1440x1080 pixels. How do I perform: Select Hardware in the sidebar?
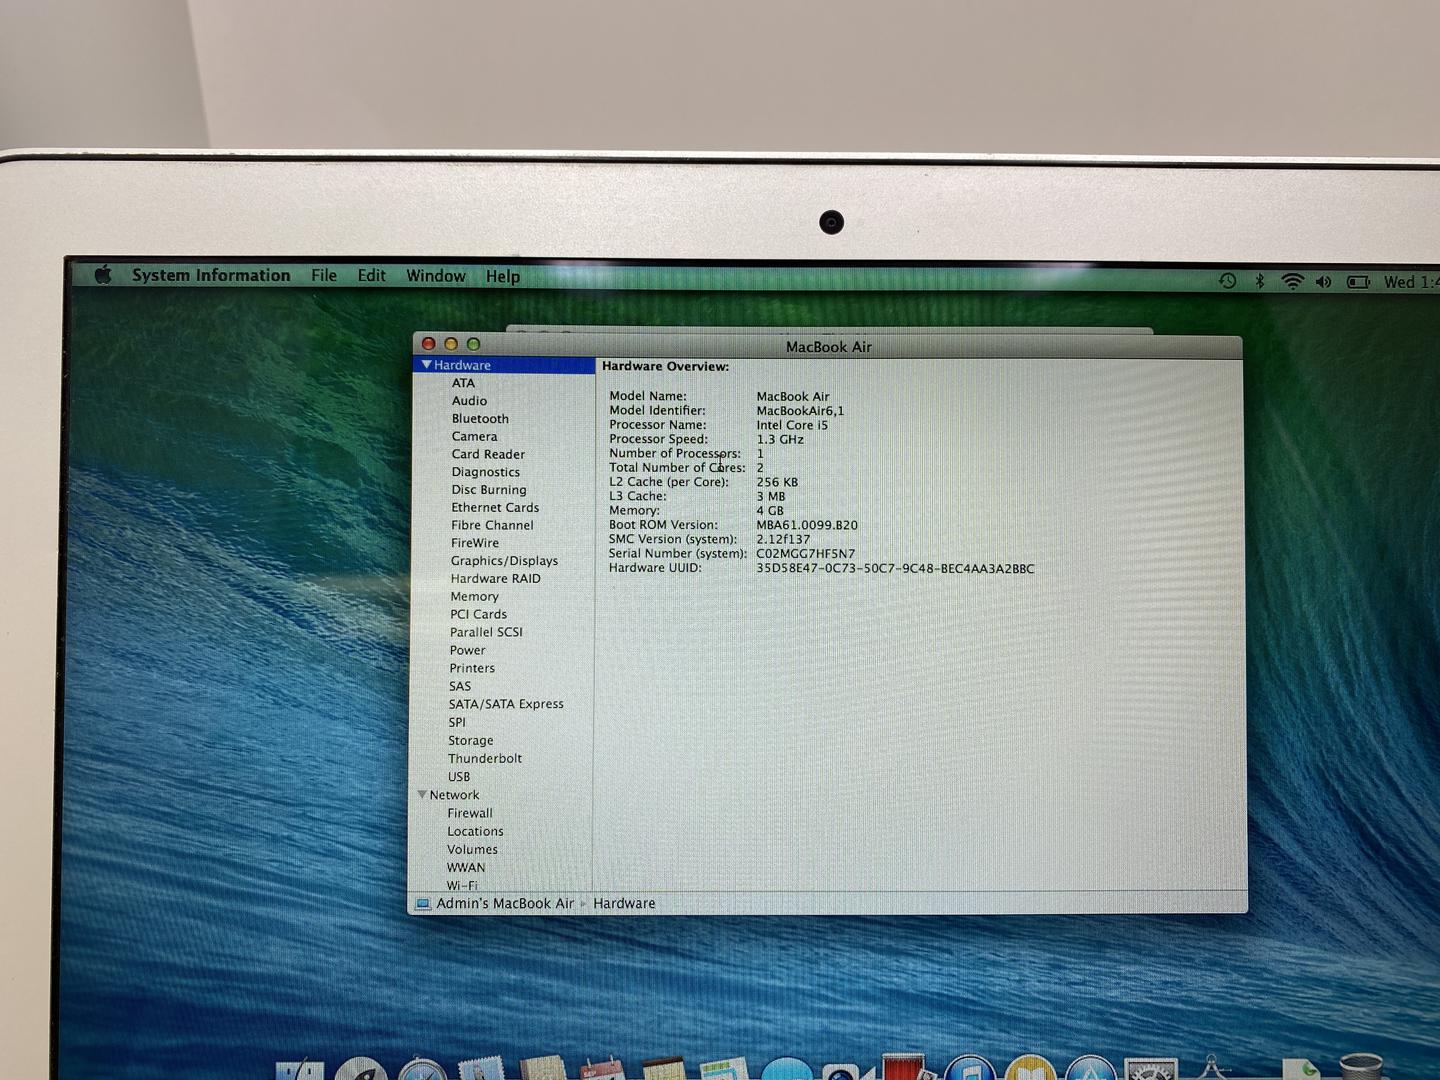click(462, 365)
